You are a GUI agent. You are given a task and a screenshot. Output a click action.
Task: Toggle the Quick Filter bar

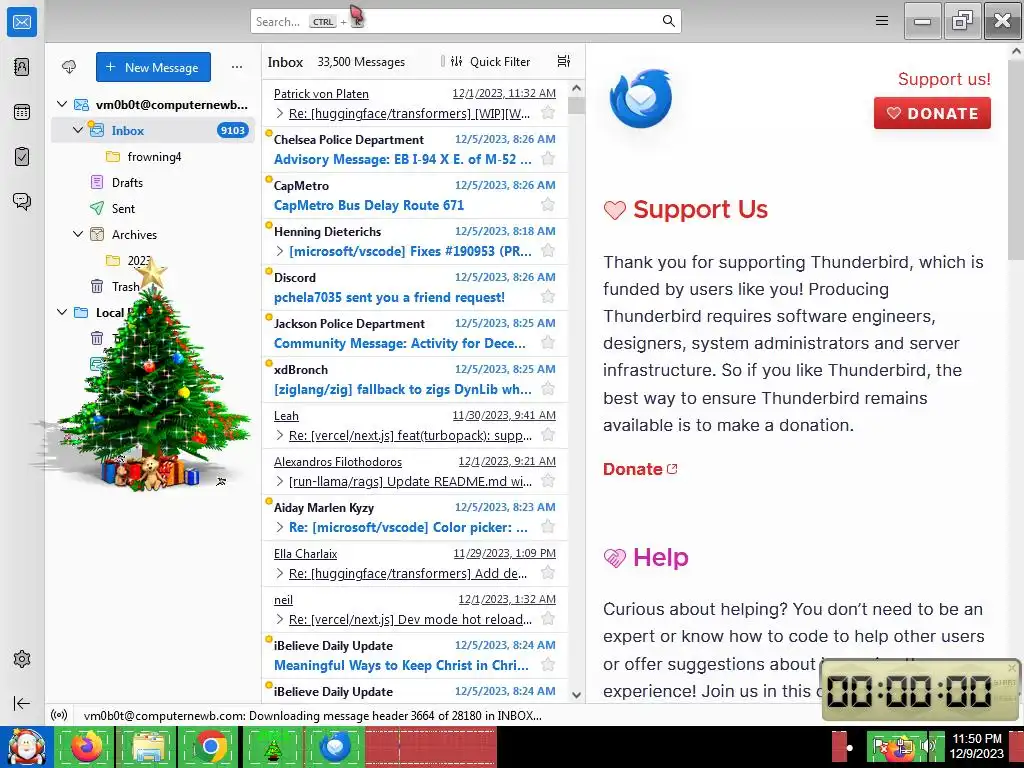[491, 61]
